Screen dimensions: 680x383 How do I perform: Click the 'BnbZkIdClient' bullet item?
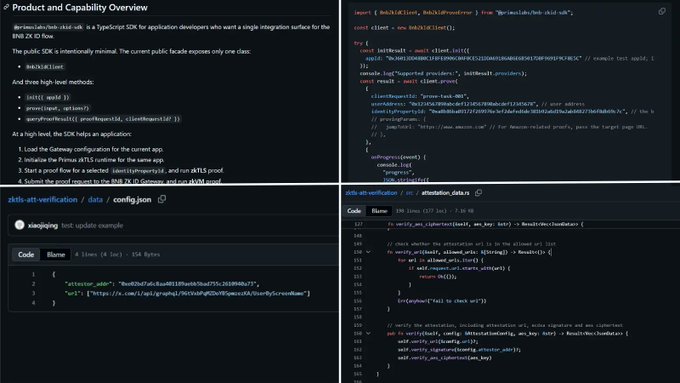(45, 67)
